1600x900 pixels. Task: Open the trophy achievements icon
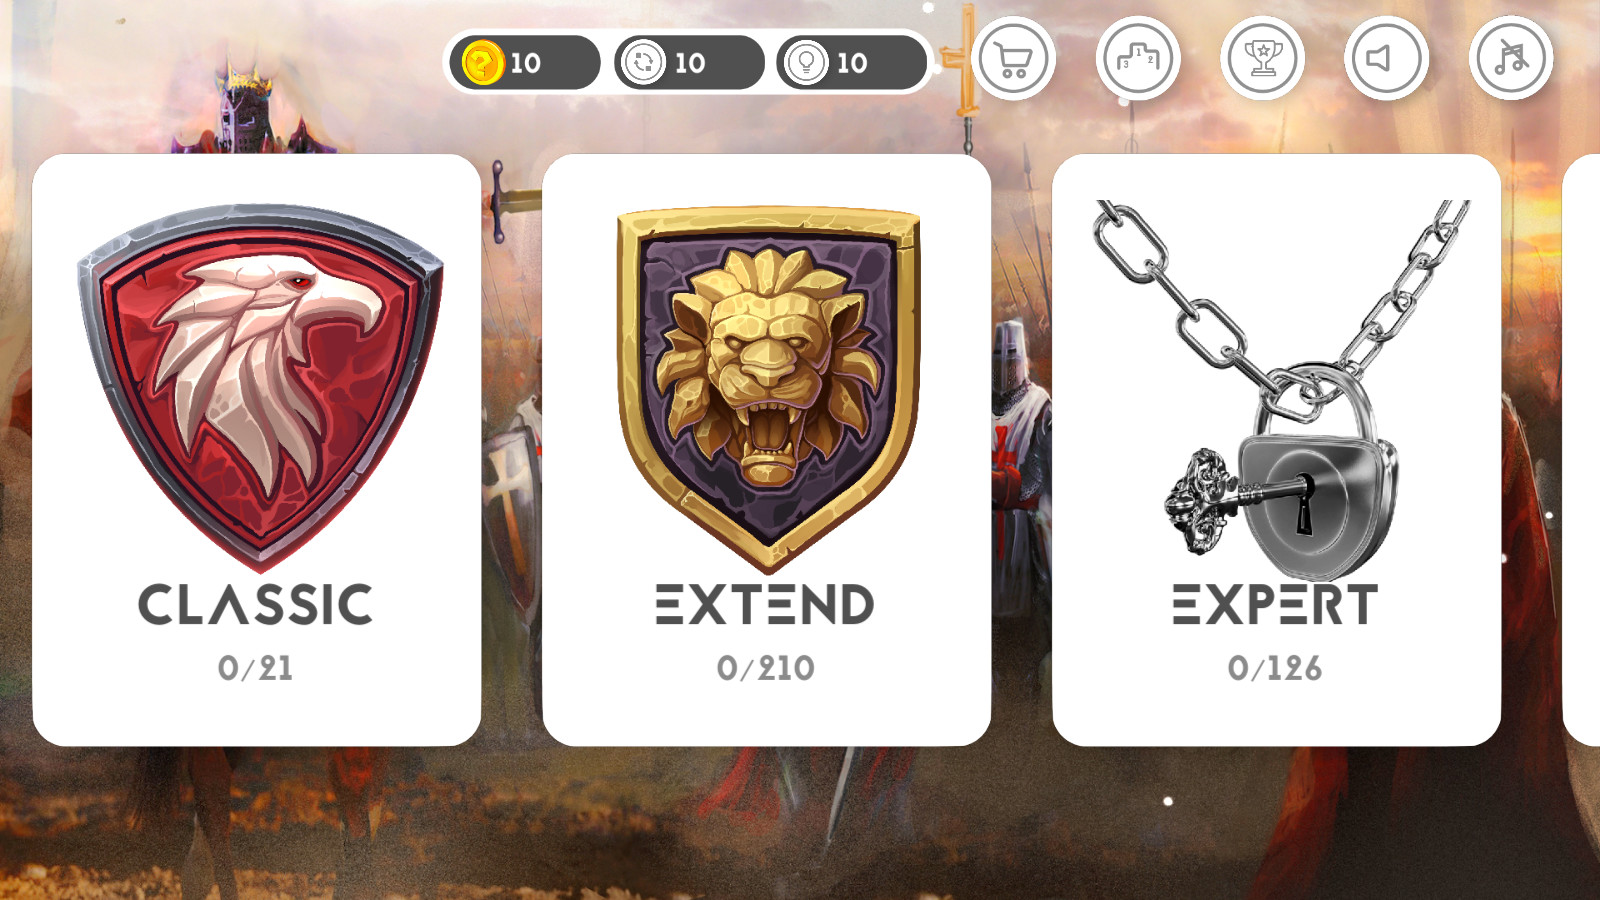1262,58
